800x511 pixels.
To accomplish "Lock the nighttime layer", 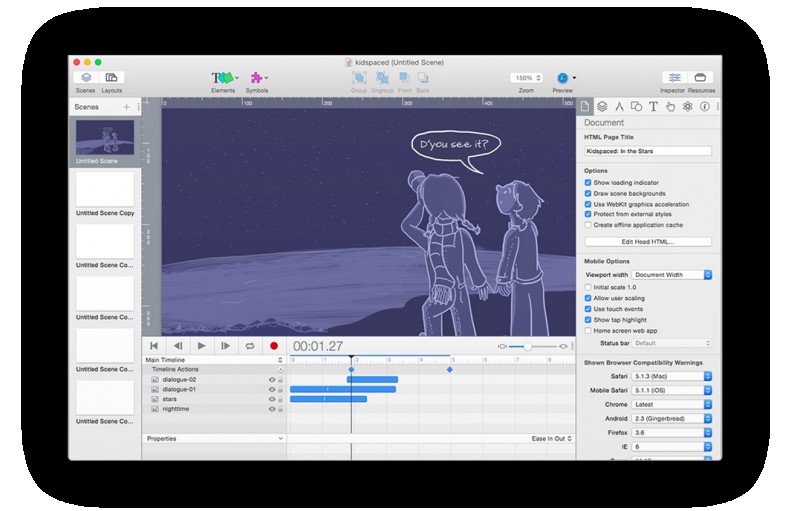I will coord(280,409).
